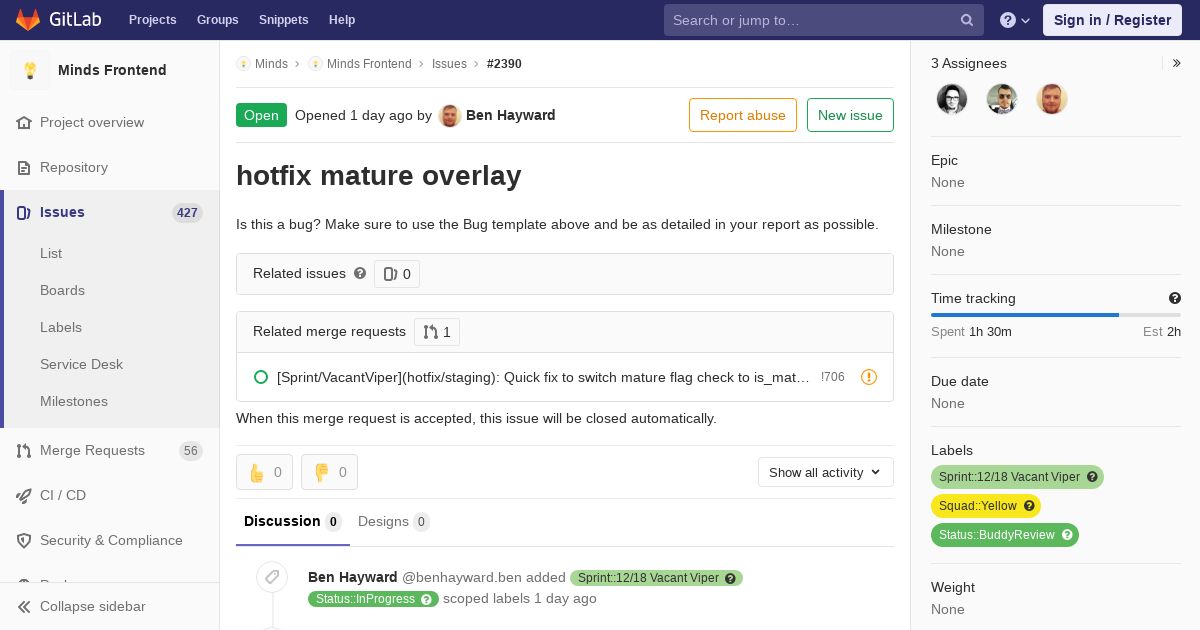Click the Project overview home icon
The image size is (1200, 630).
point(24,122)
